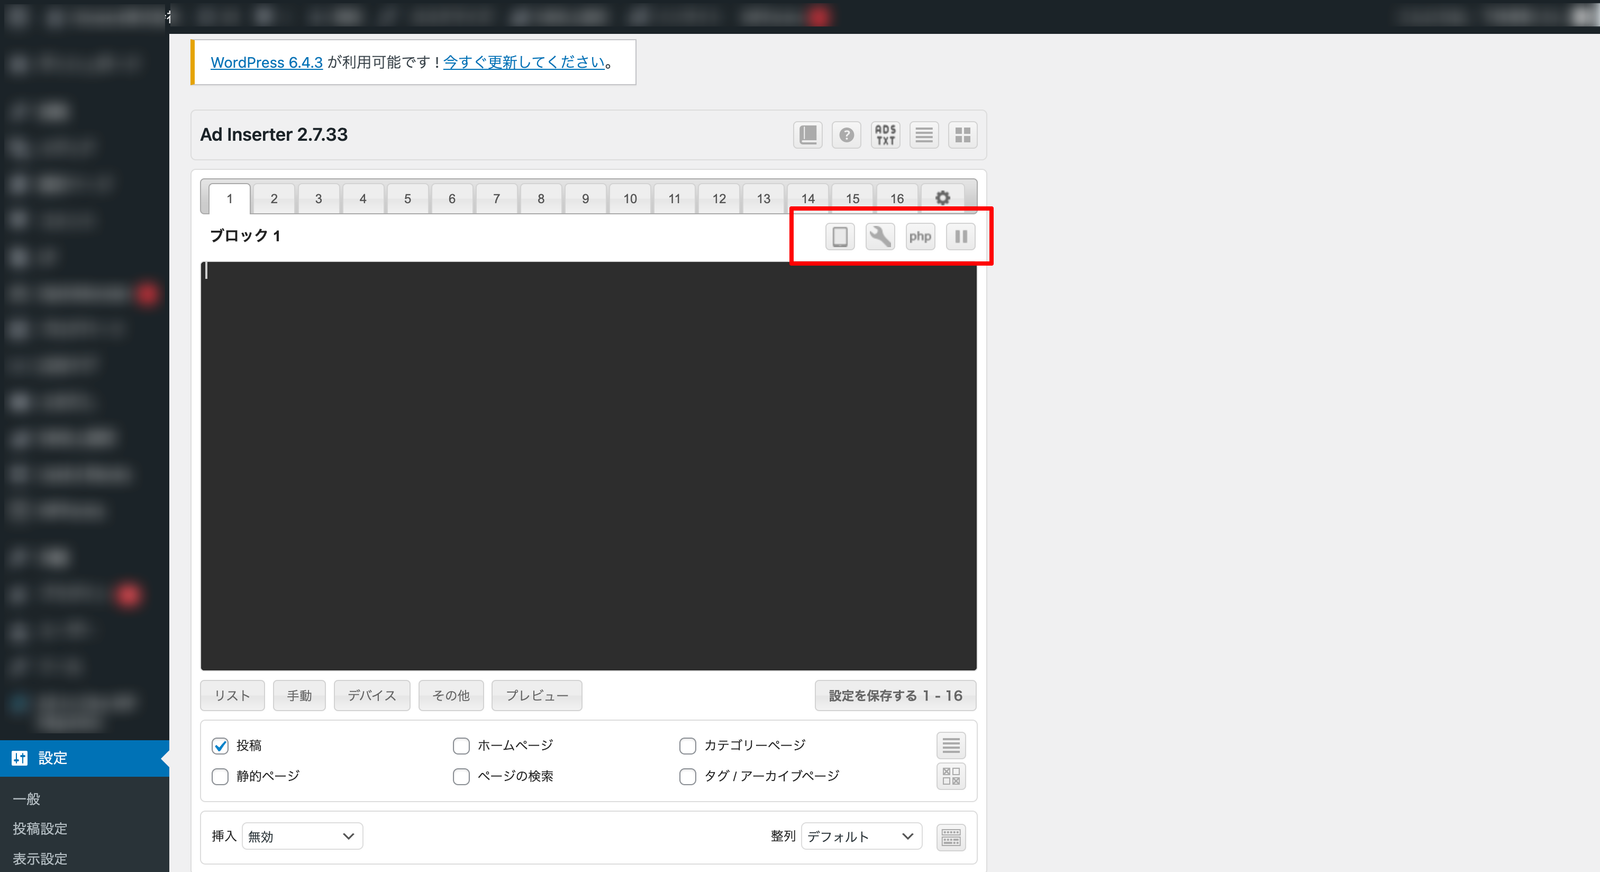Click the 手動 button
The width and height of the screenshot is (1600, 872).
coord(299,696)
